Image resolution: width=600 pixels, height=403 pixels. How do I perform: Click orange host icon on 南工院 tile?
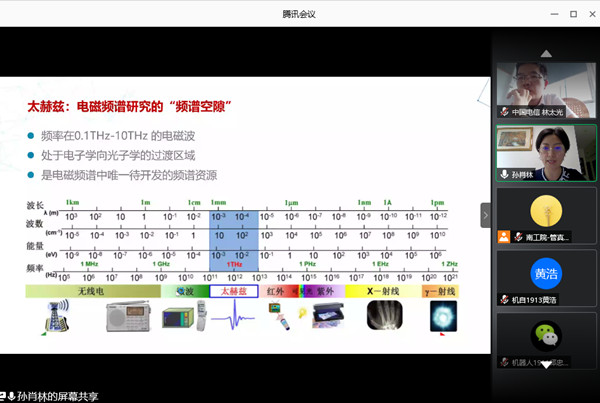coord(505,237)
